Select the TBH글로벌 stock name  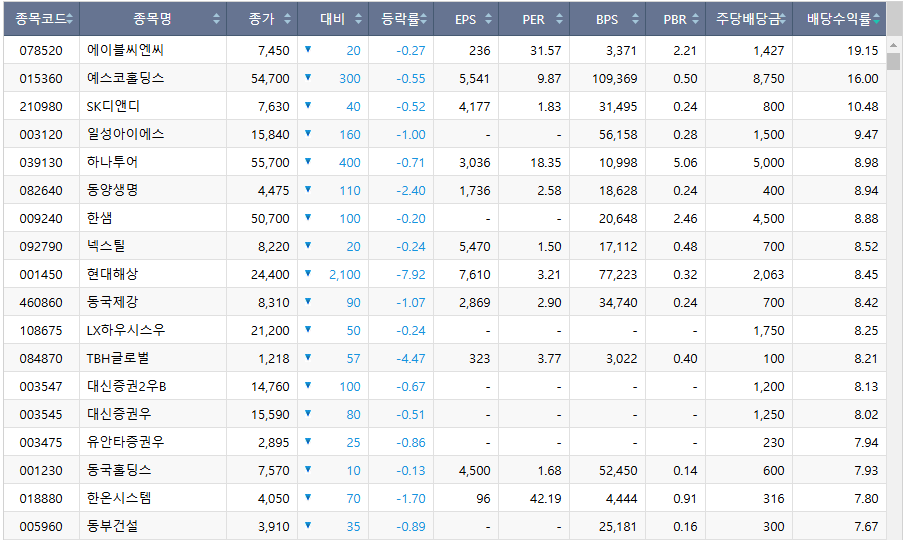coord(118,358)
